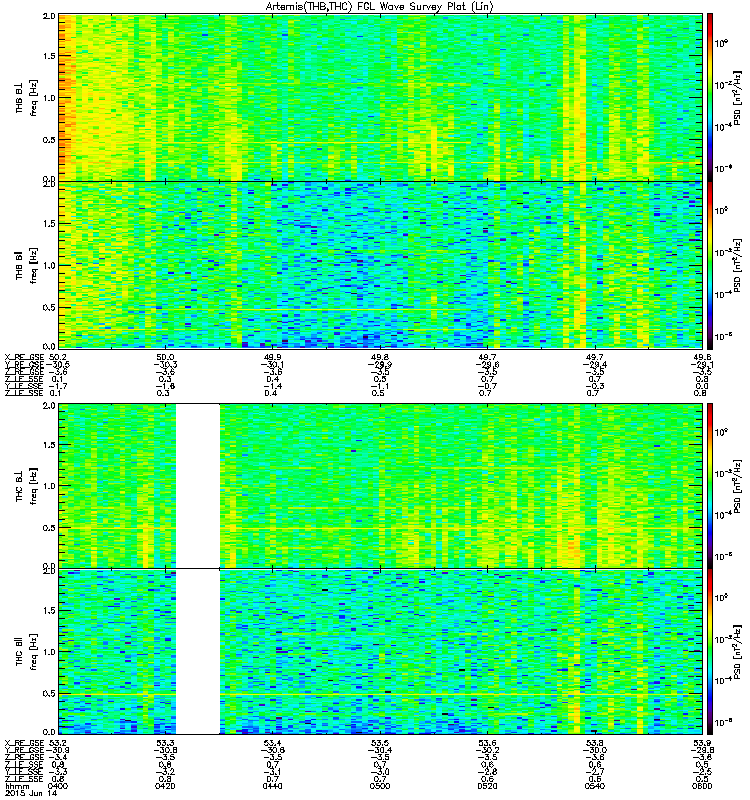Click the THC B∥ freq [Hz] axis label

click(26, 652)
